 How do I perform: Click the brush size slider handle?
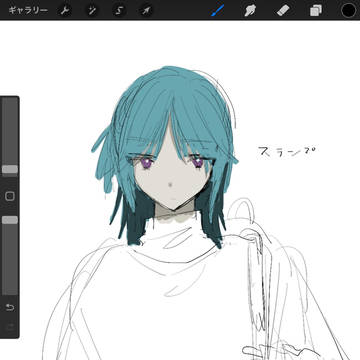[x=10, y=169]
